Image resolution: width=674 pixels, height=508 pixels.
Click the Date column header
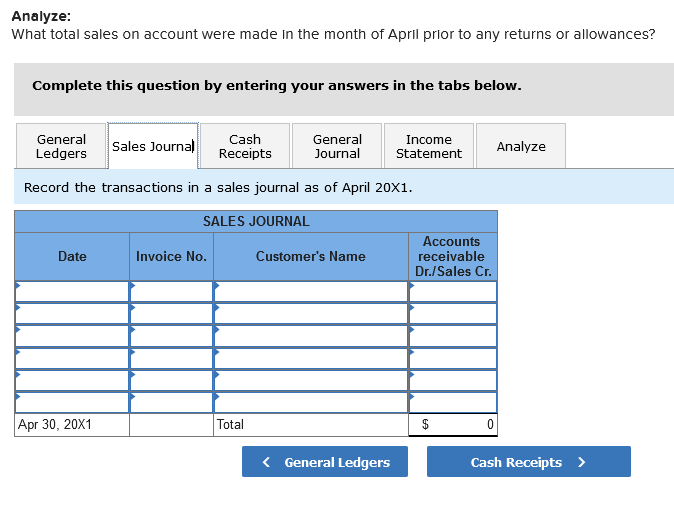click(72, 257)
